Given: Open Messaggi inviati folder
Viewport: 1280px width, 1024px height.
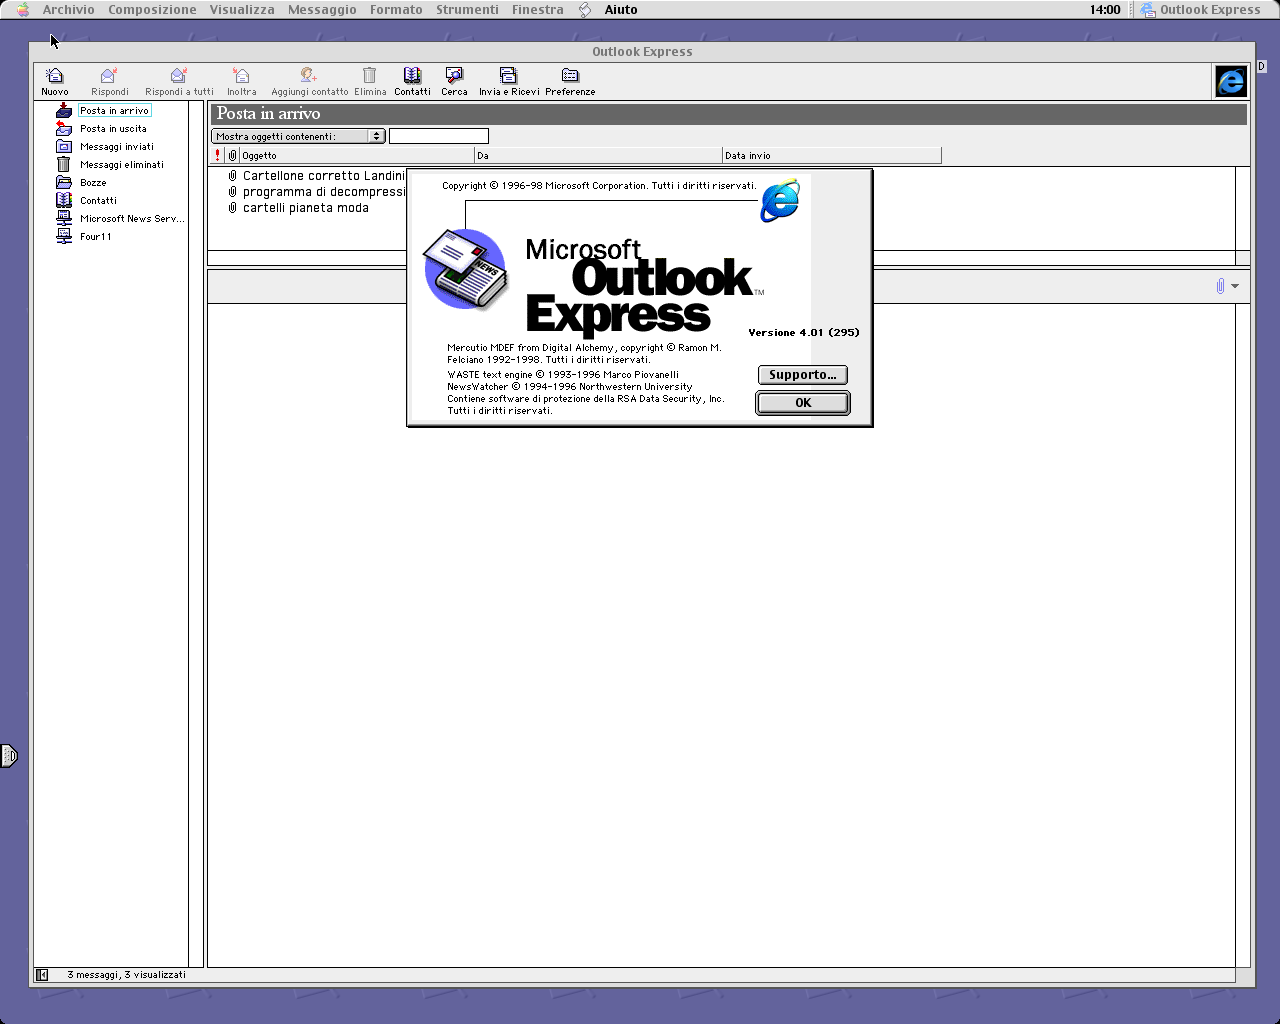Looking at the screenshot, I should (x=117, y=147).
